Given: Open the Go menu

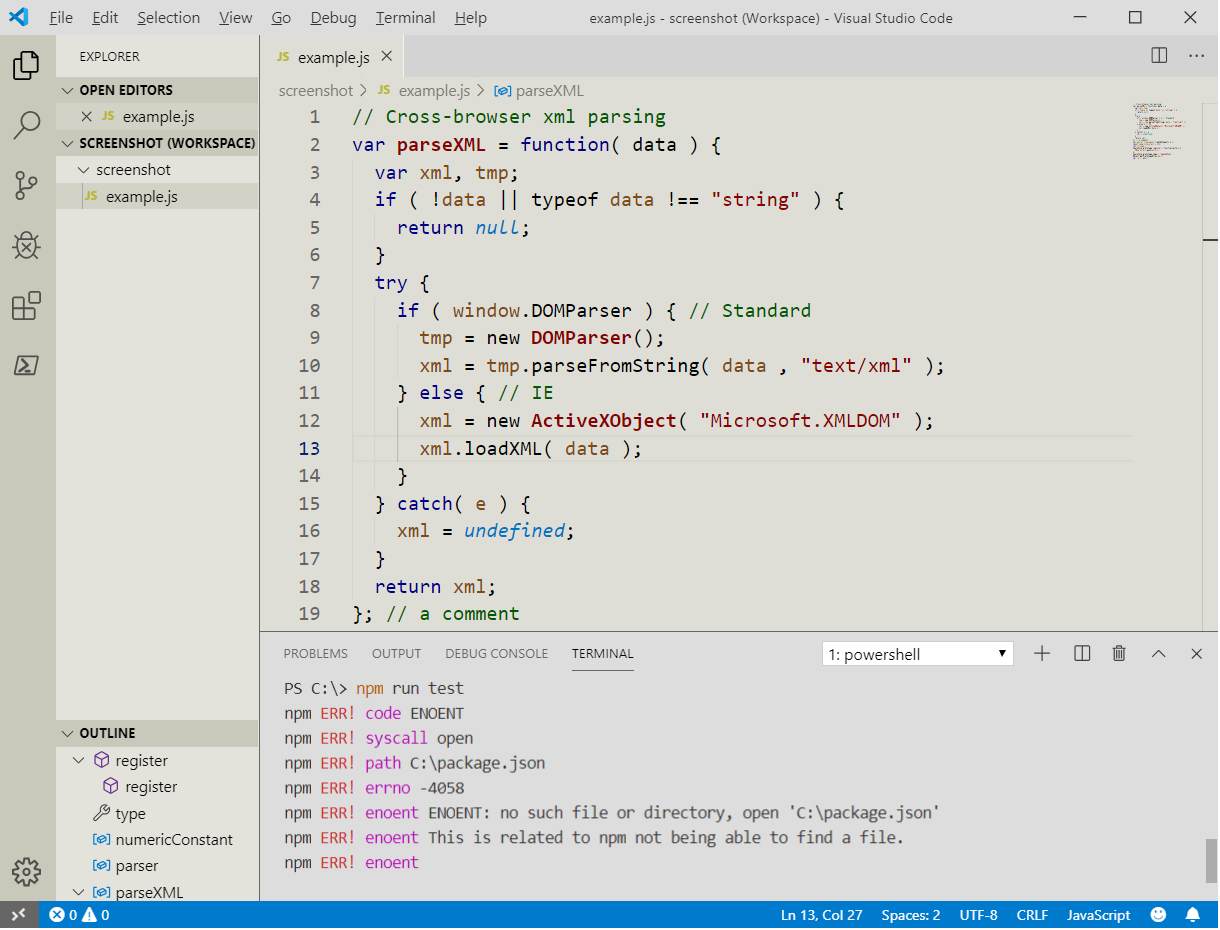Looking at the screenshot, I should point(282,18).
